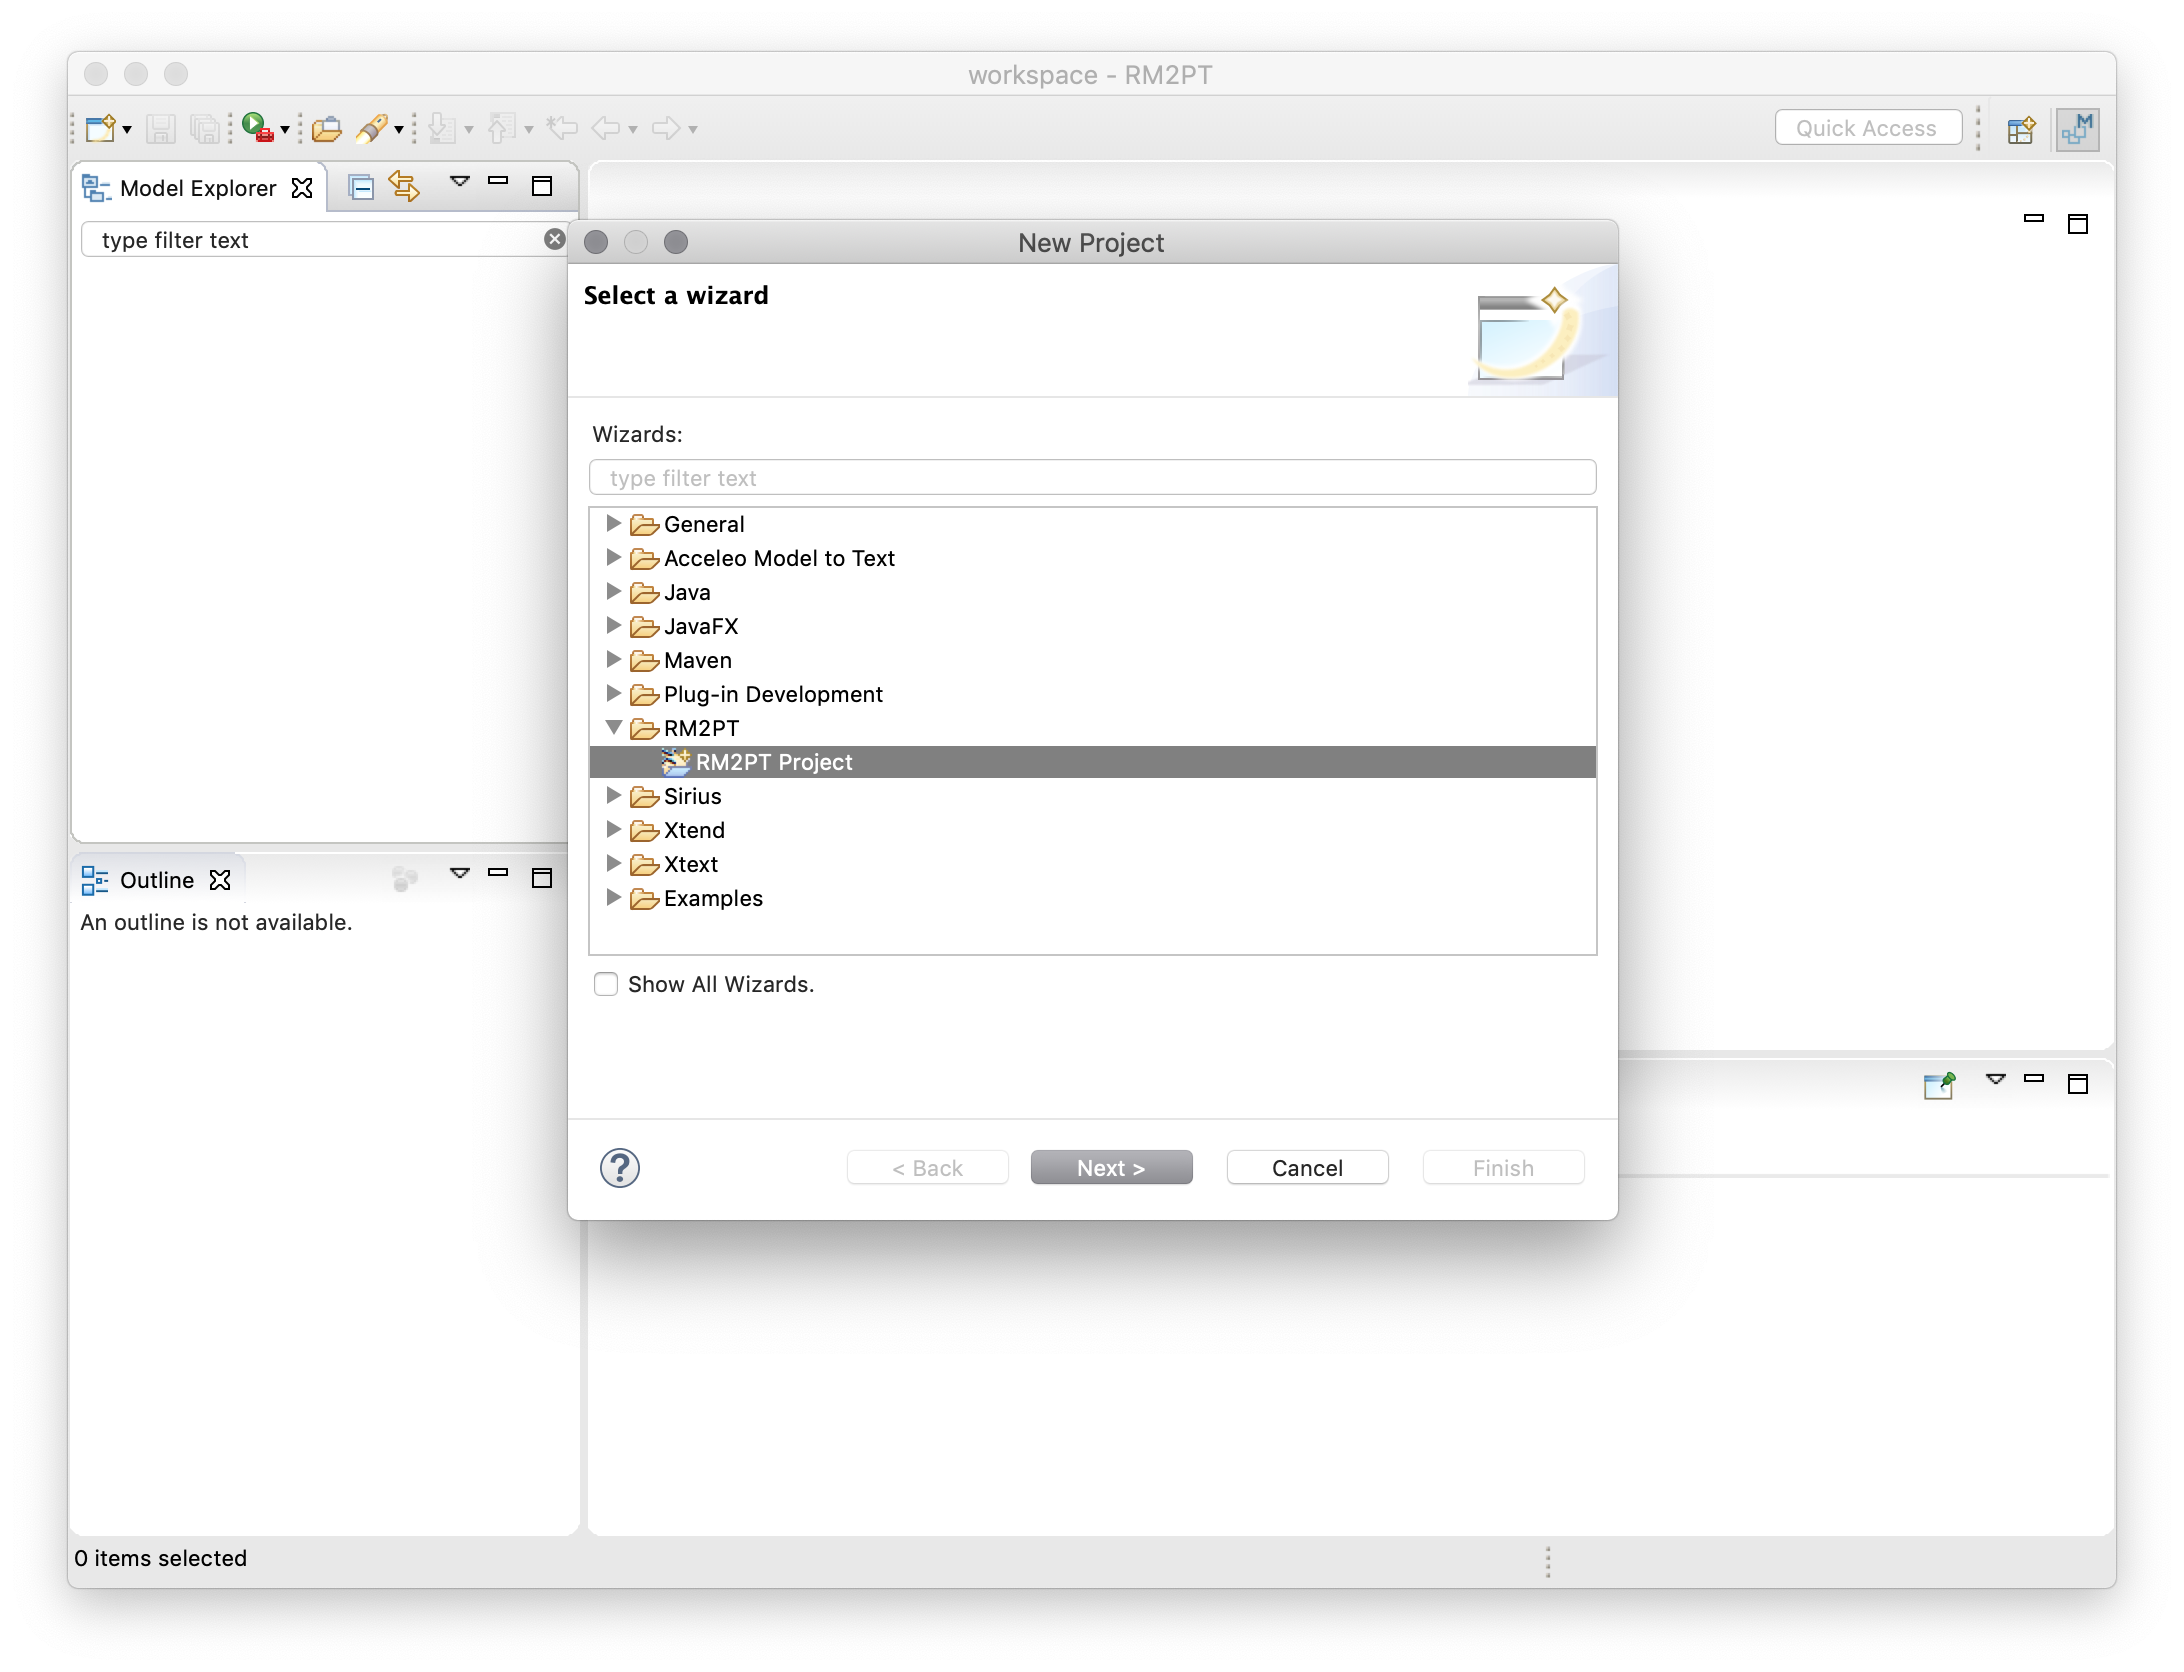This screenshot has width=2184, height=1672.
Task: Maximize the Model Explorer view
Action: tap(542, 186)
